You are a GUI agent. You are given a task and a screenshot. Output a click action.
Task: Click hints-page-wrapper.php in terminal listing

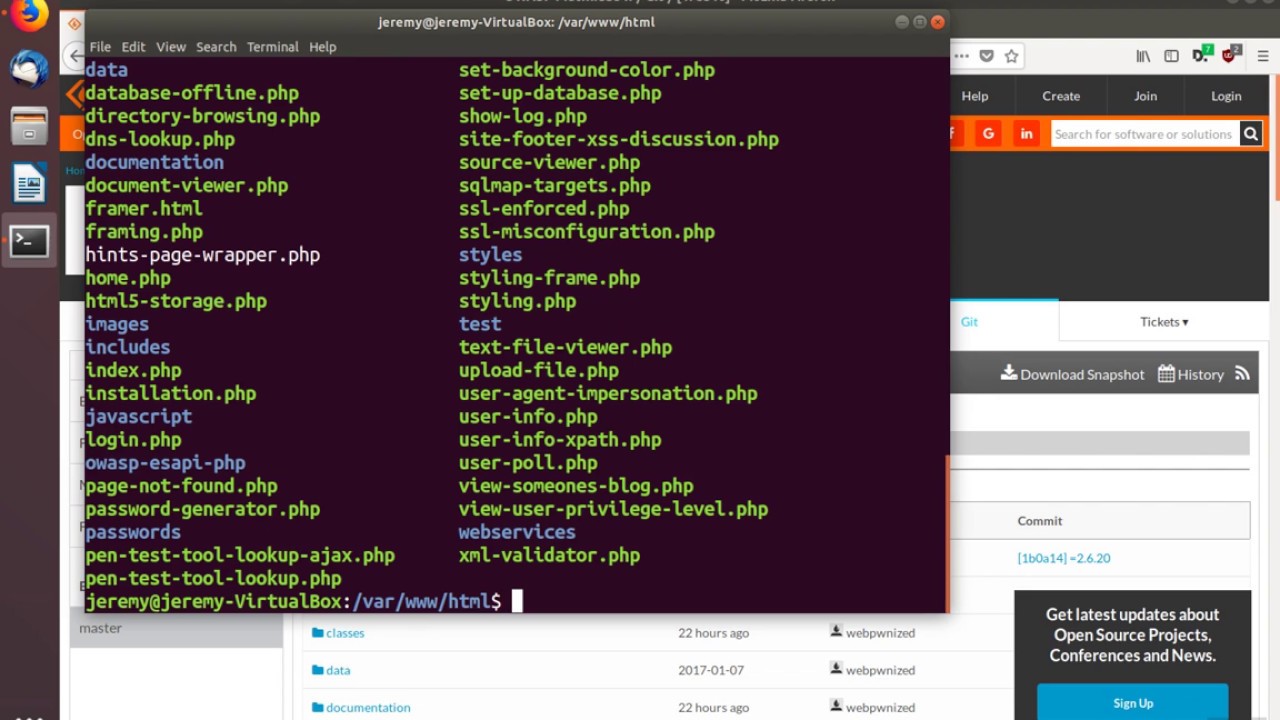203,255
